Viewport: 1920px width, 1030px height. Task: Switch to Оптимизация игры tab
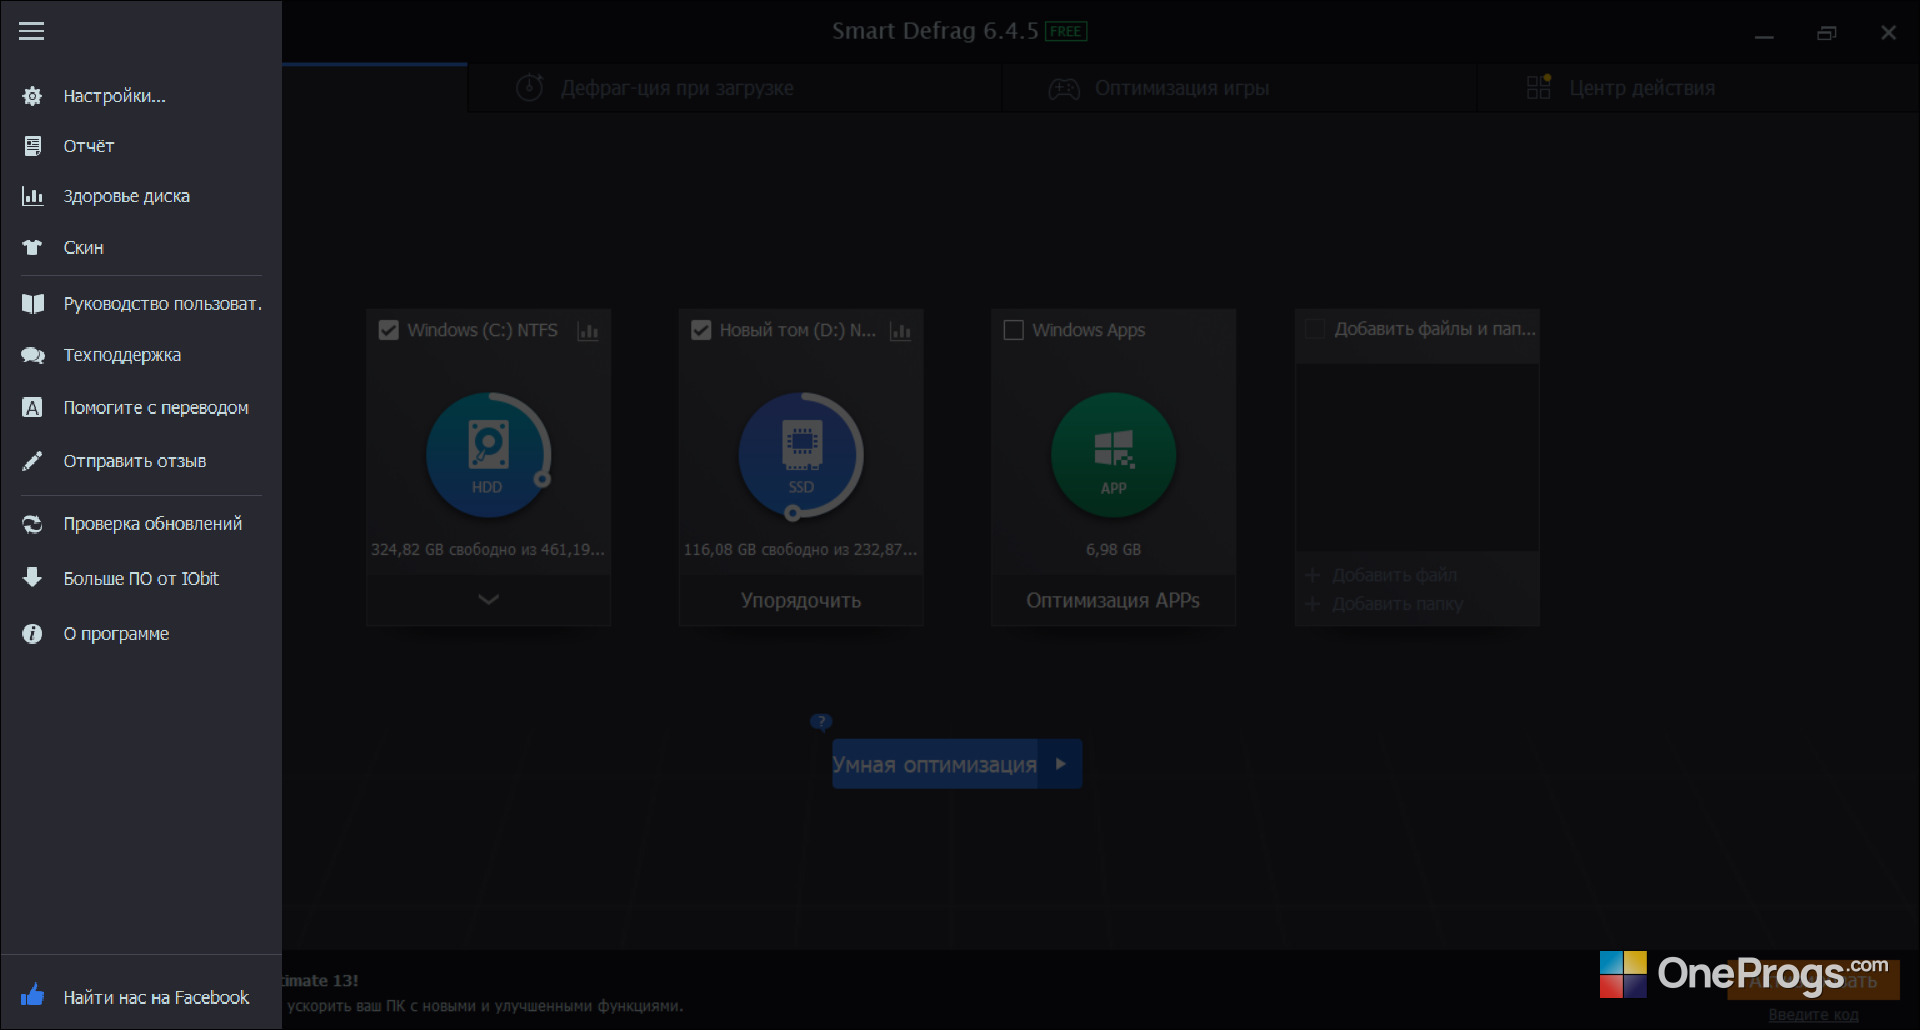pyautogui.click(x=1239, y=88)
